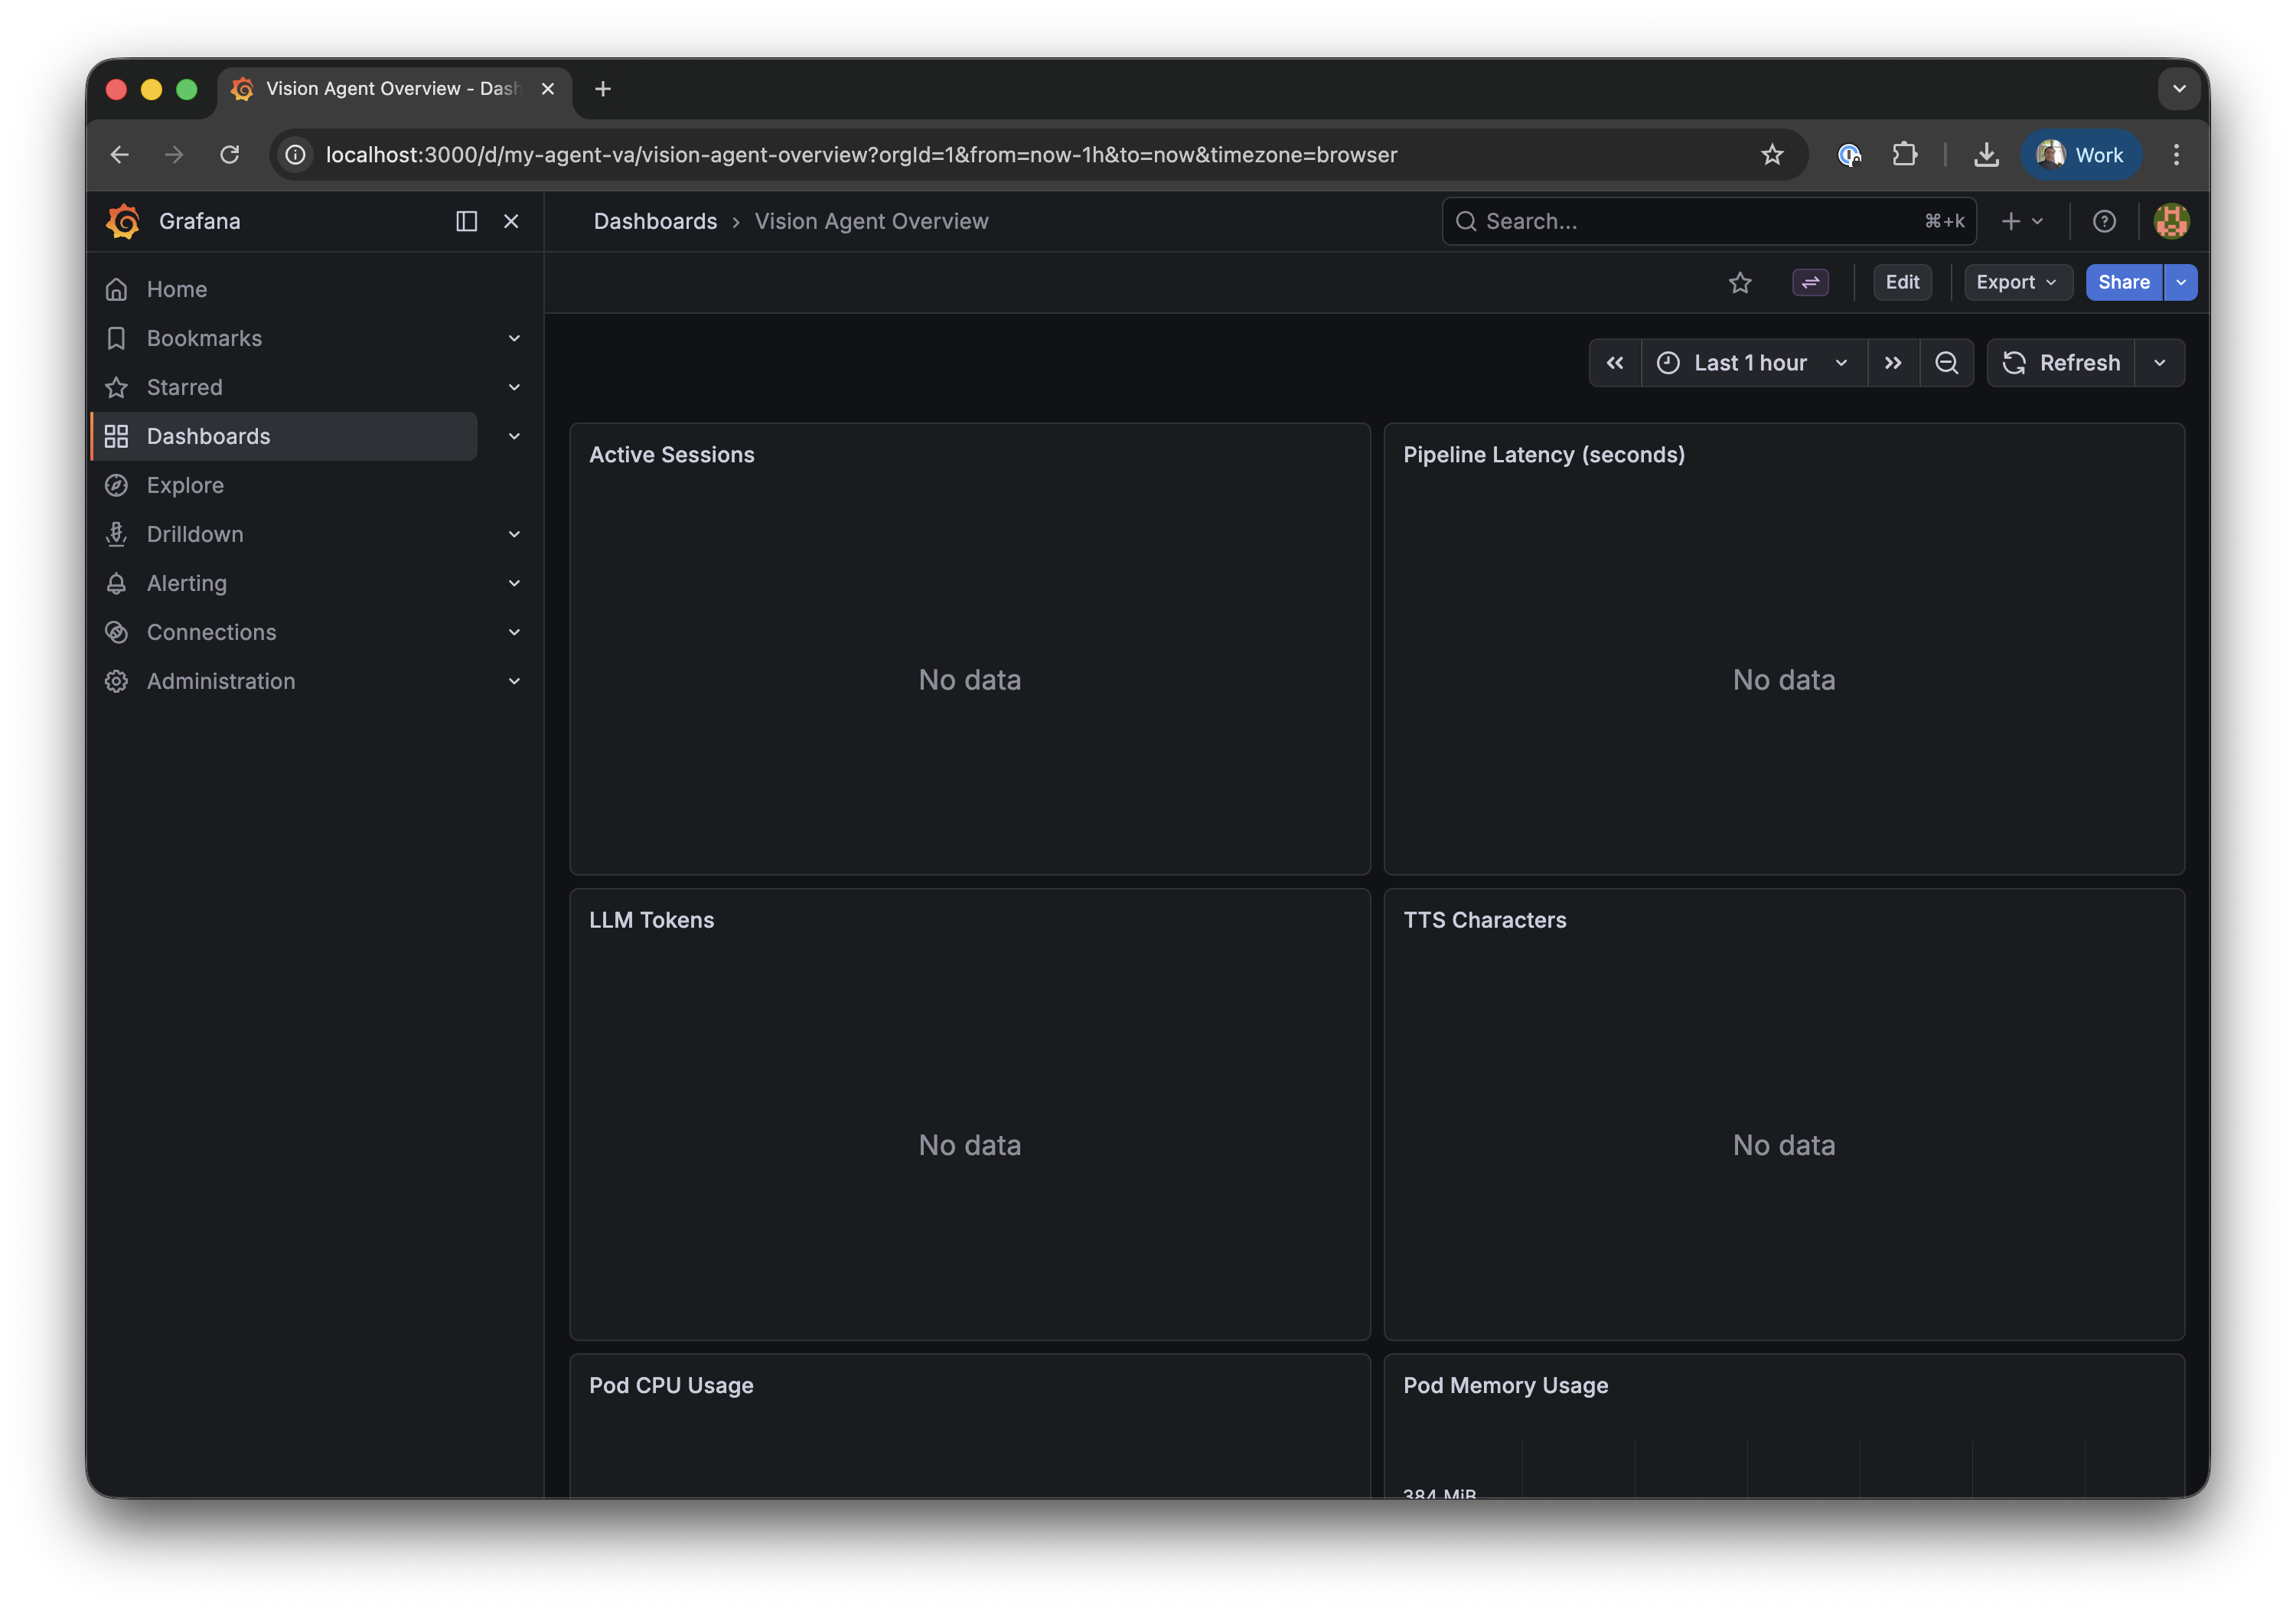2296x1612 pixels.
Task: Click the Share button
Action: tap(2123, 283)
